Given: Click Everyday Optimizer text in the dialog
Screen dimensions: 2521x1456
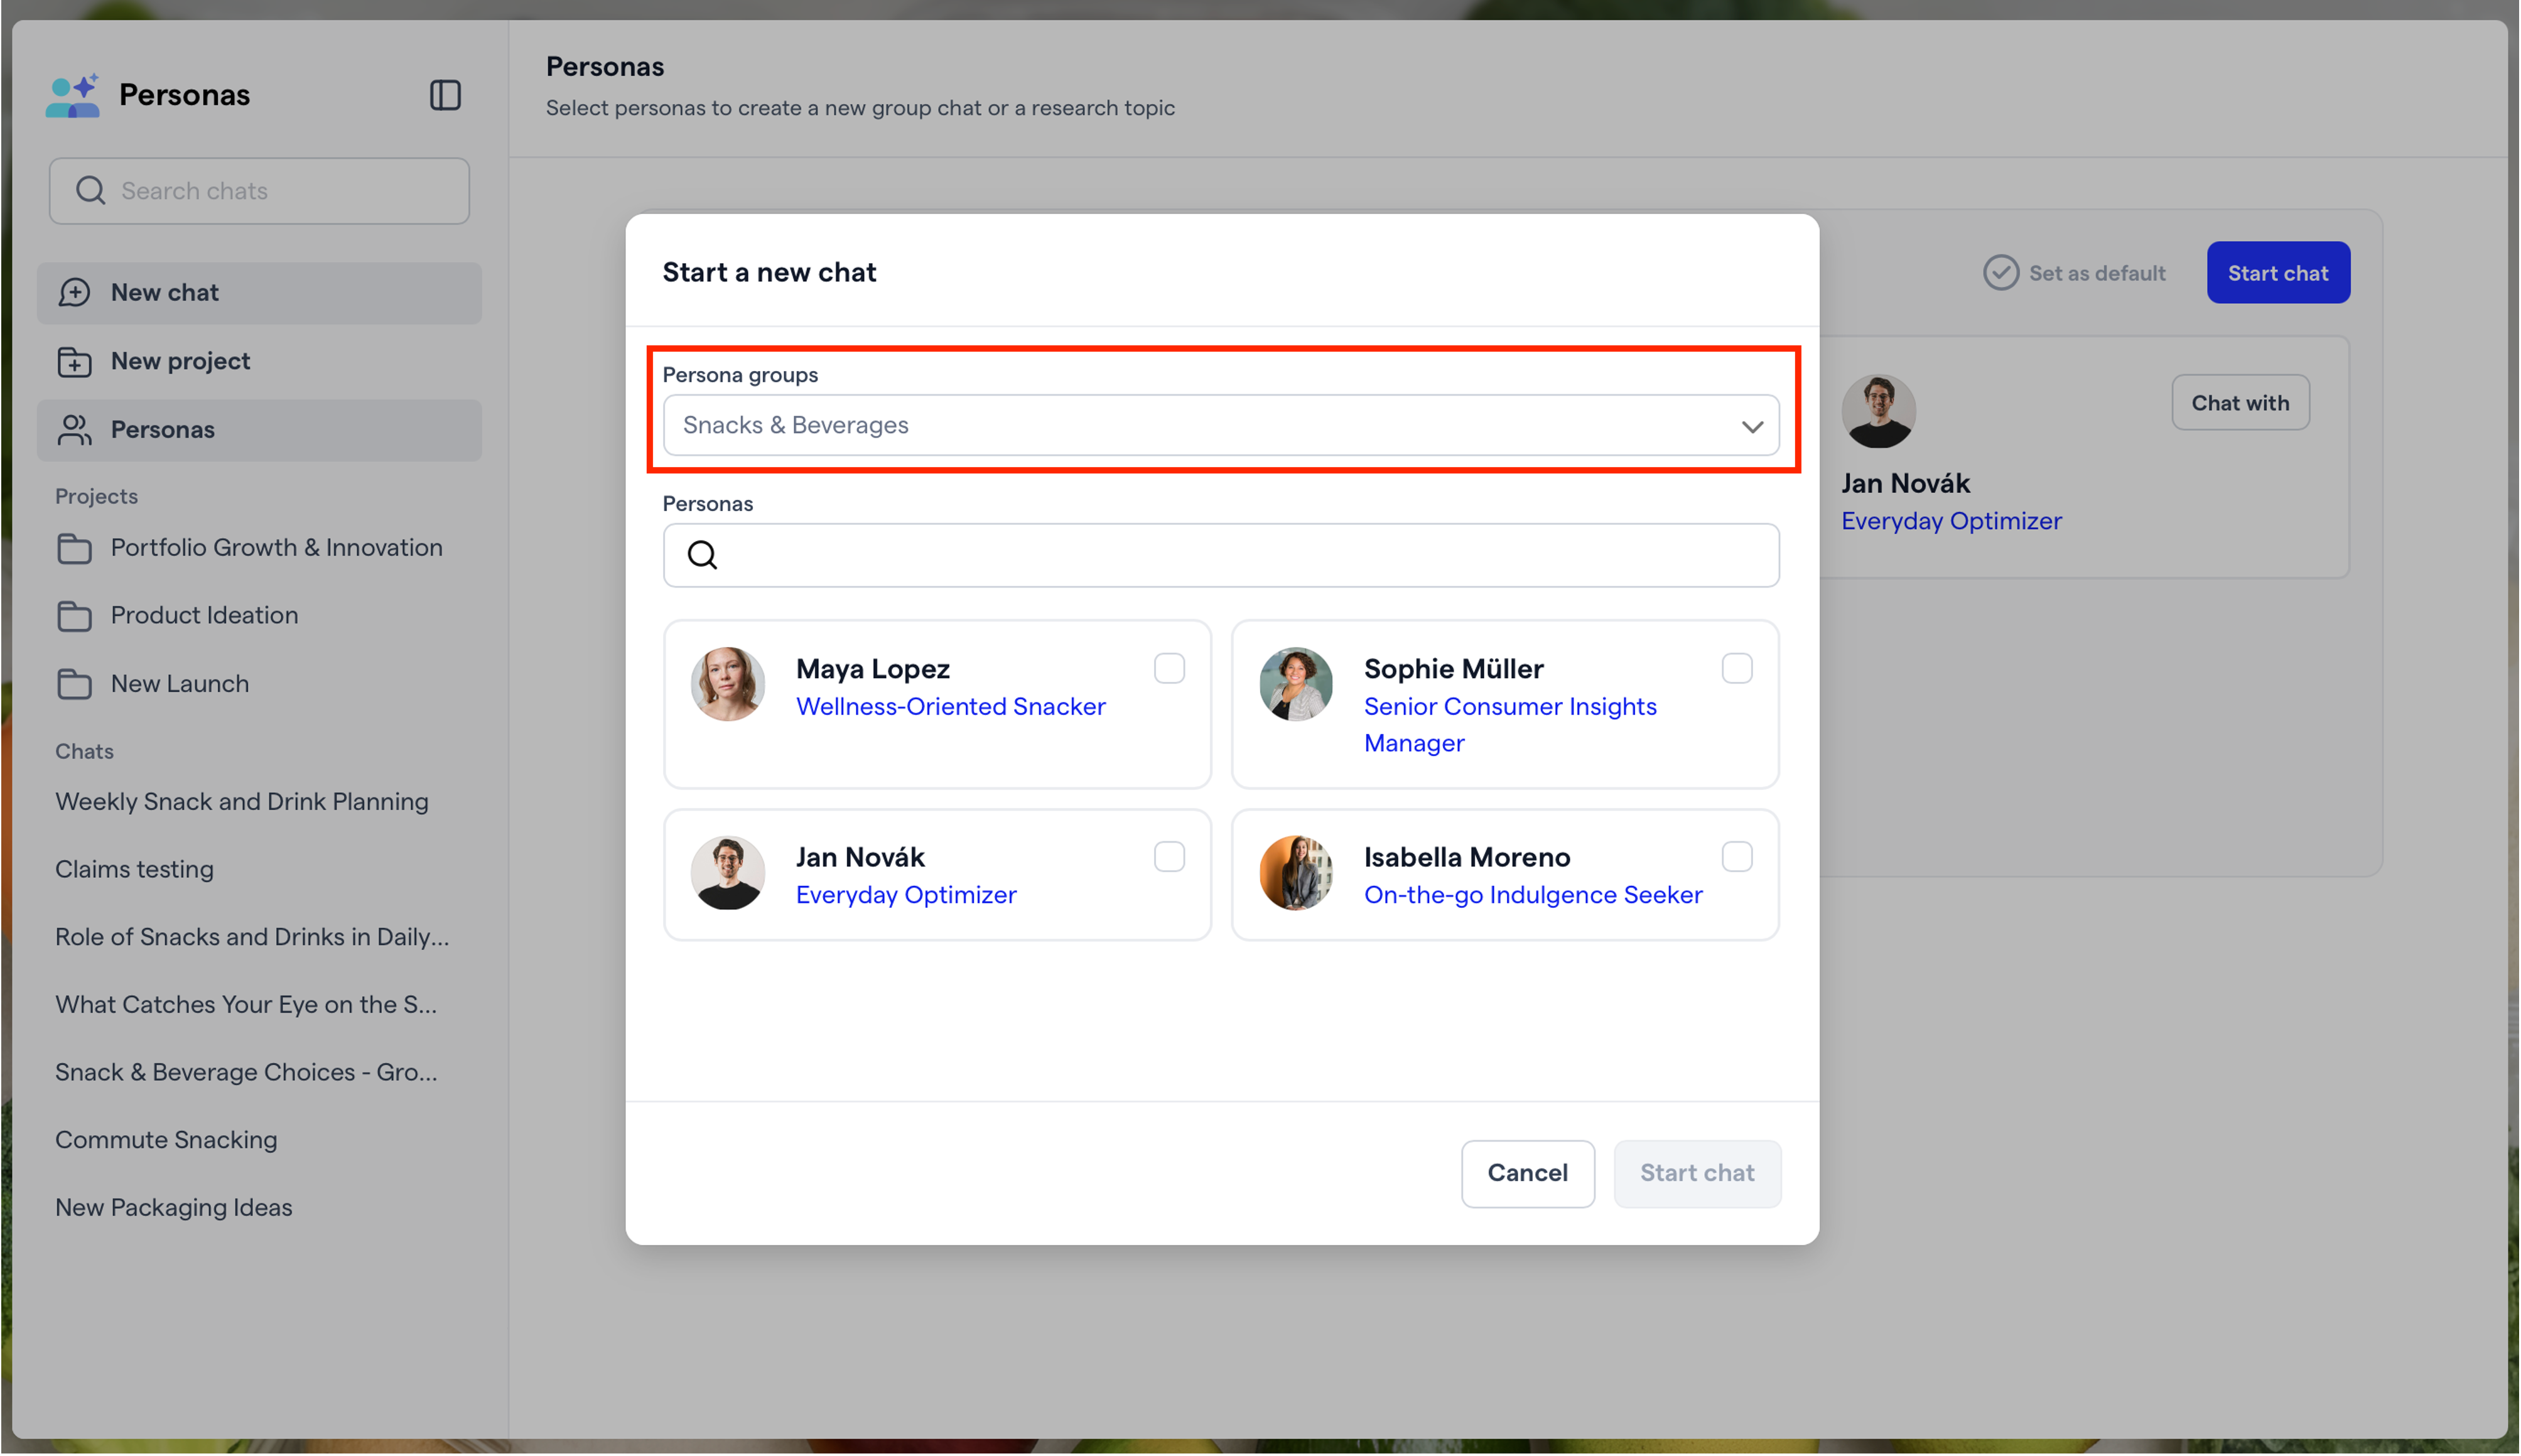Looking at the screenshot, I should pos(906,895).
